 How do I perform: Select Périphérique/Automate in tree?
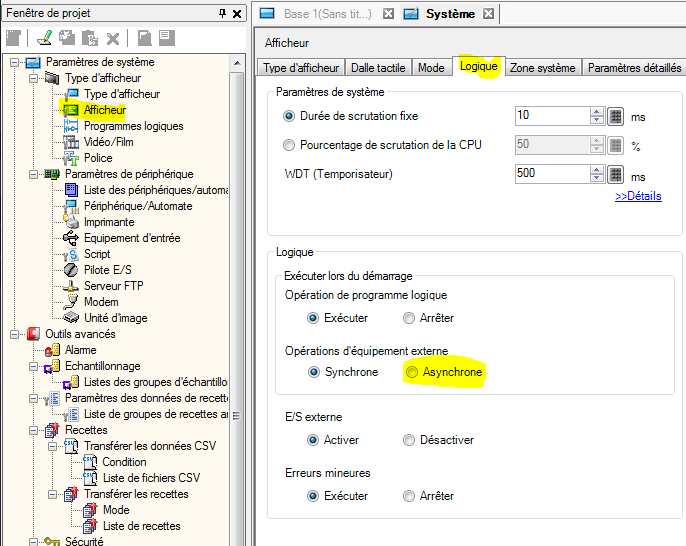pyautogui.click(x=138, y=206)
